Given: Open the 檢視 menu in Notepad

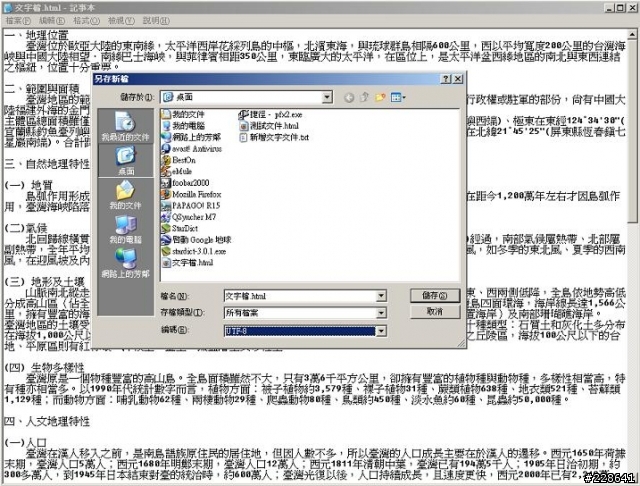Looking at the screenshot, I should point(121,20).
